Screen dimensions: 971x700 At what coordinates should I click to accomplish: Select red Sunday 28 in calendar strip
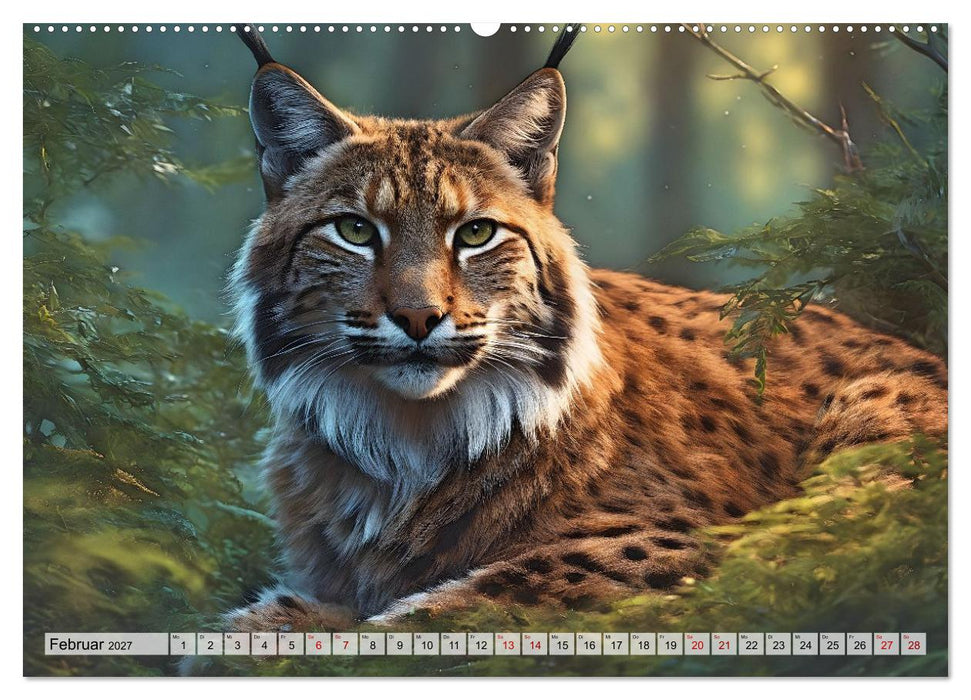coord(914,644)
